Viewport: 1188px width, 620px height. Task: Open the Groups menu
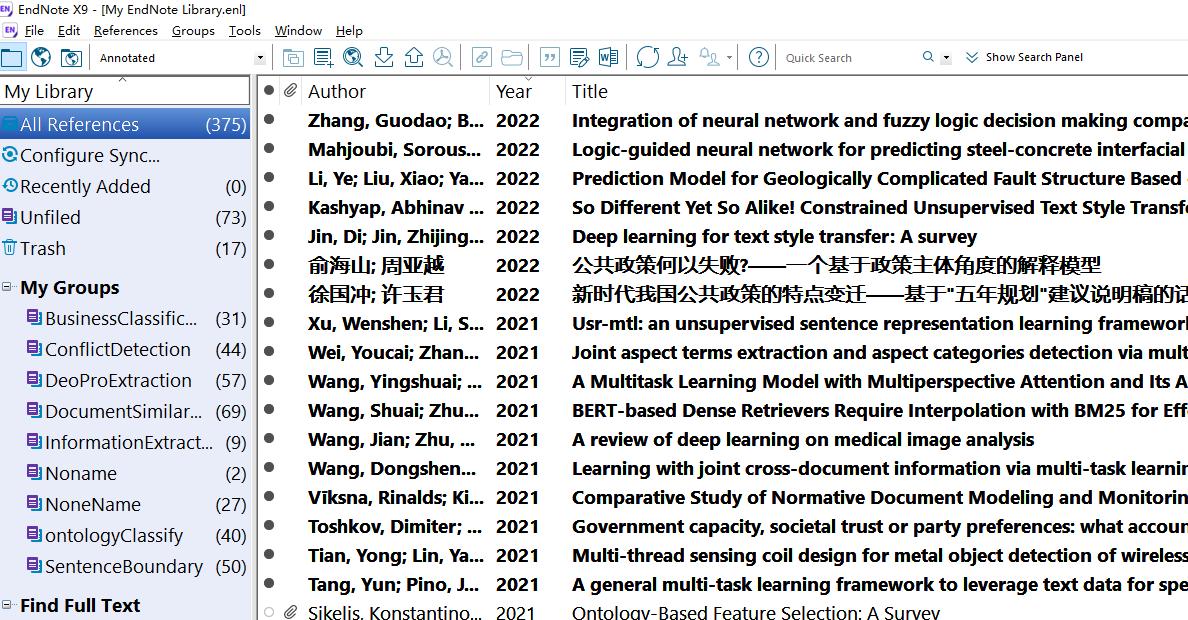(193, 30)
